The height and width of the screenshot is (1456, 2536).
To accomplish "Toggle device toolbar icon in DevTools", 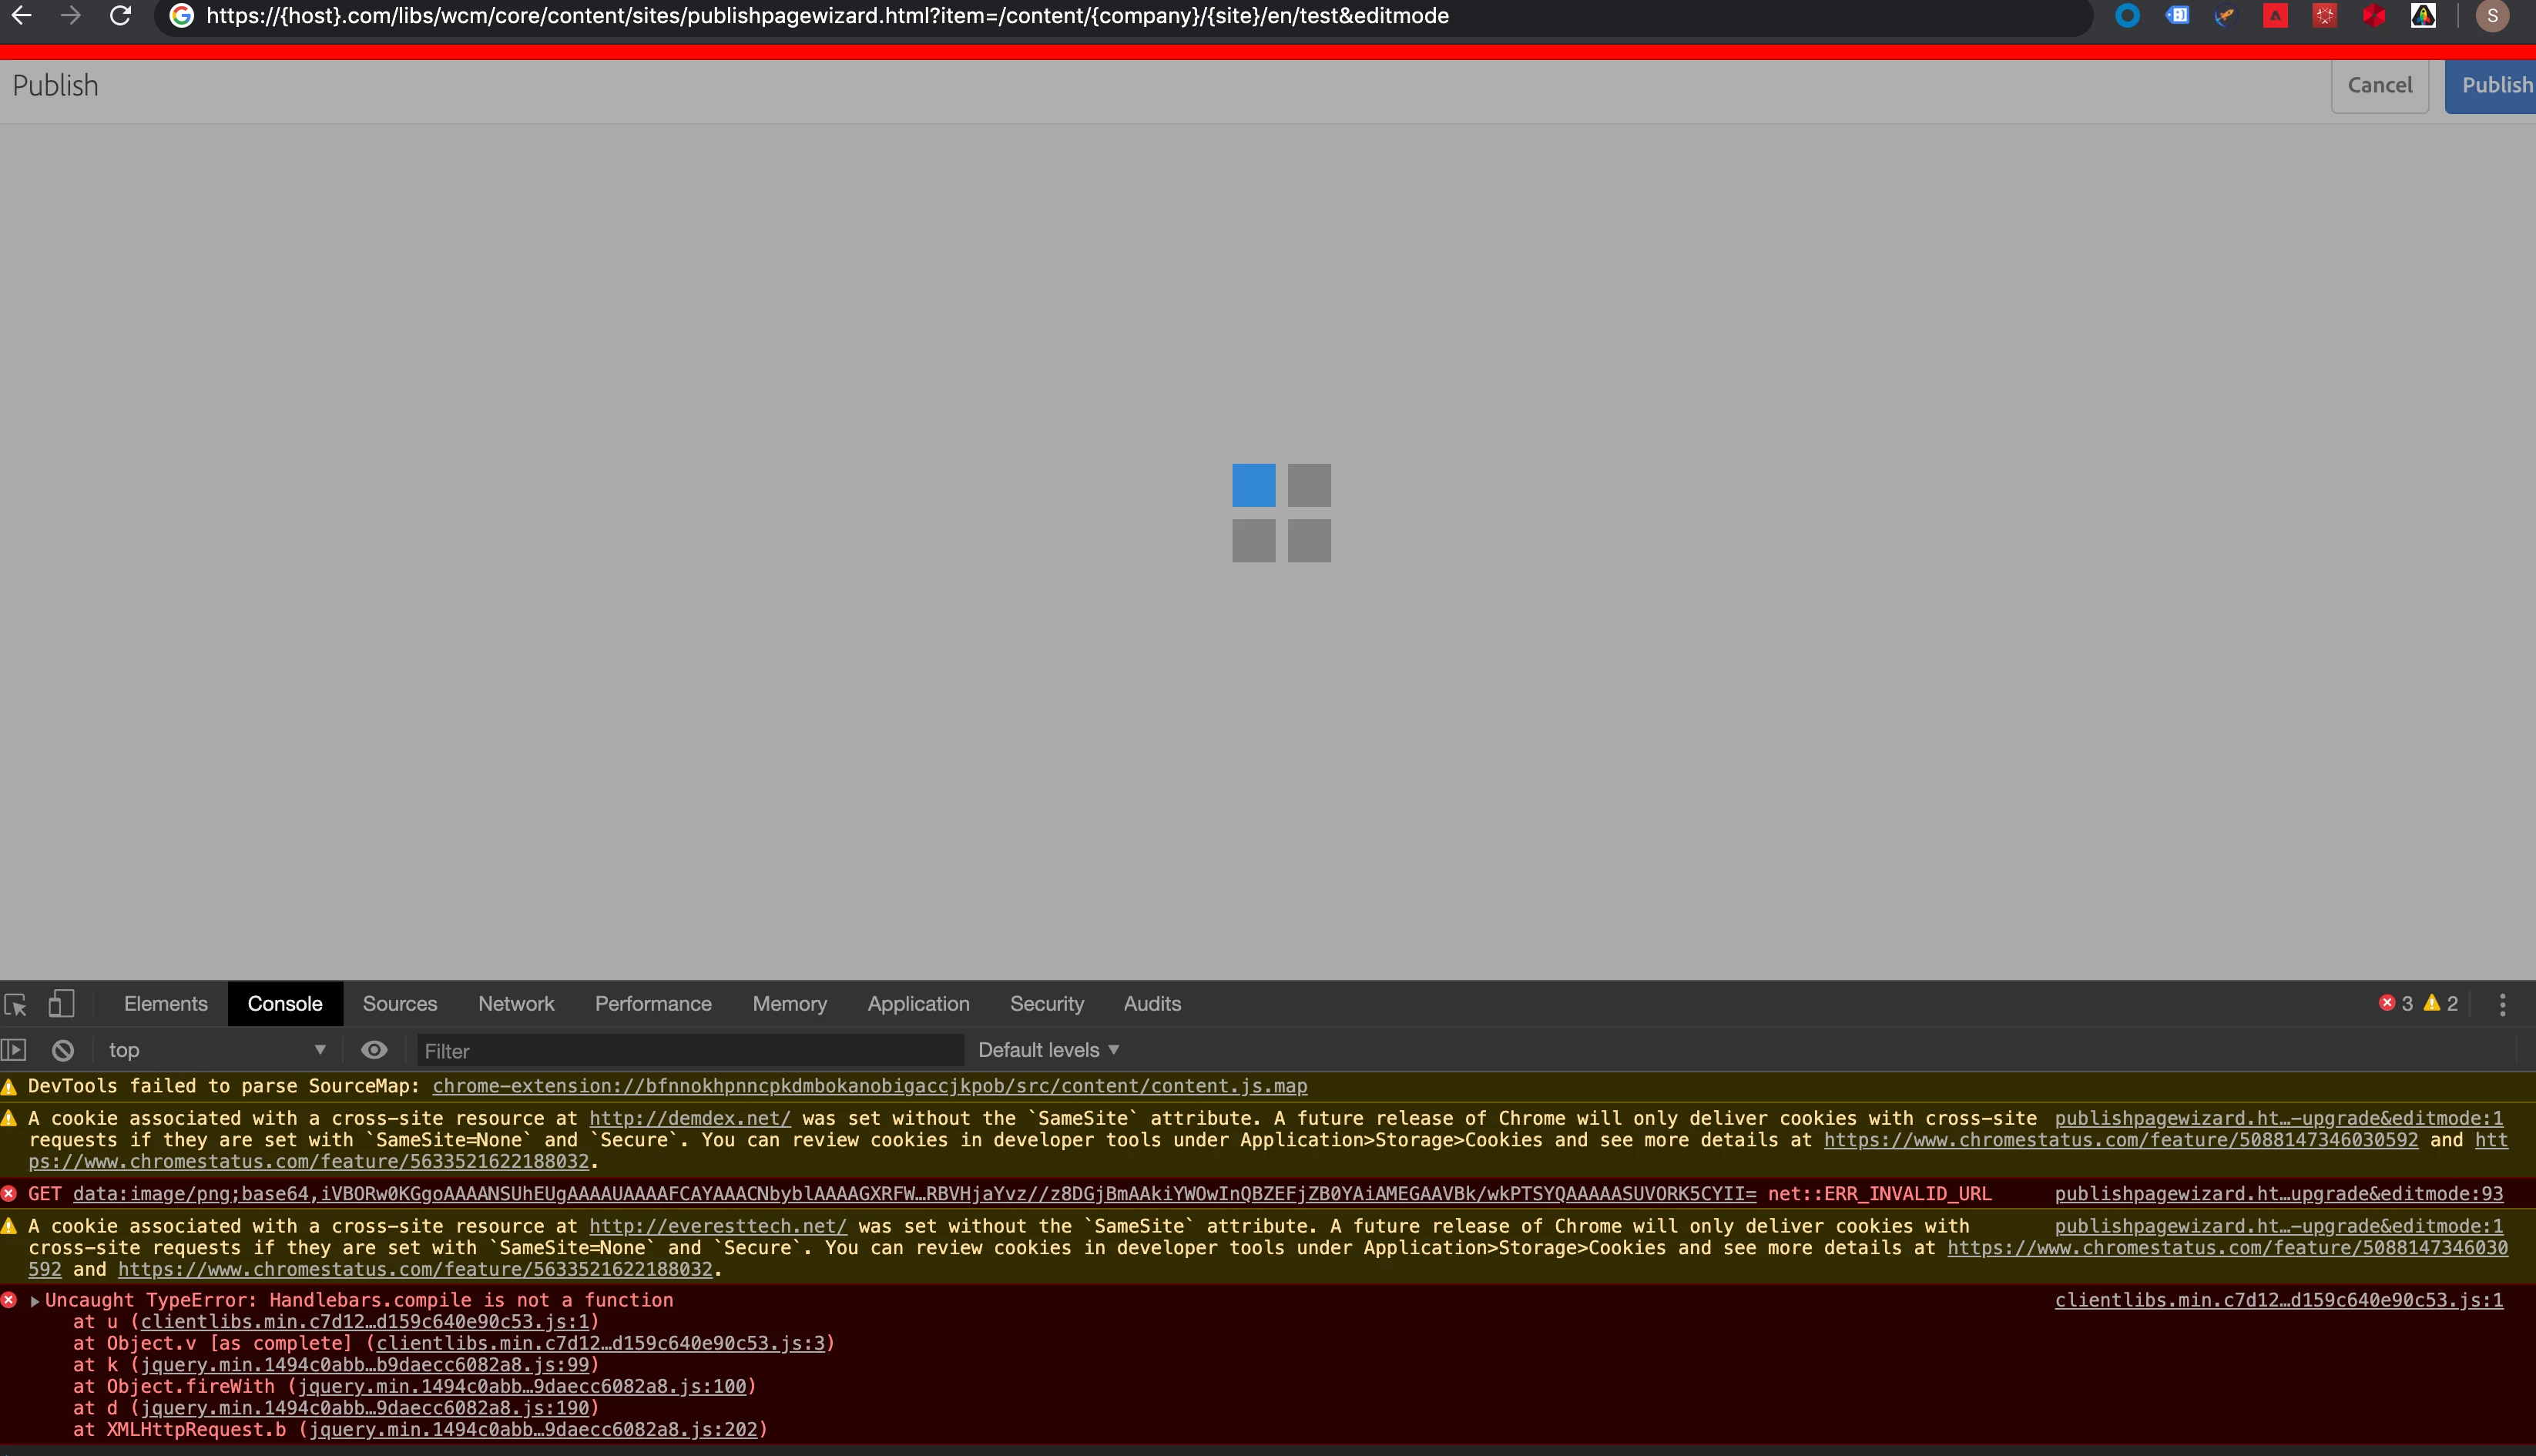I will [61, 1003].
